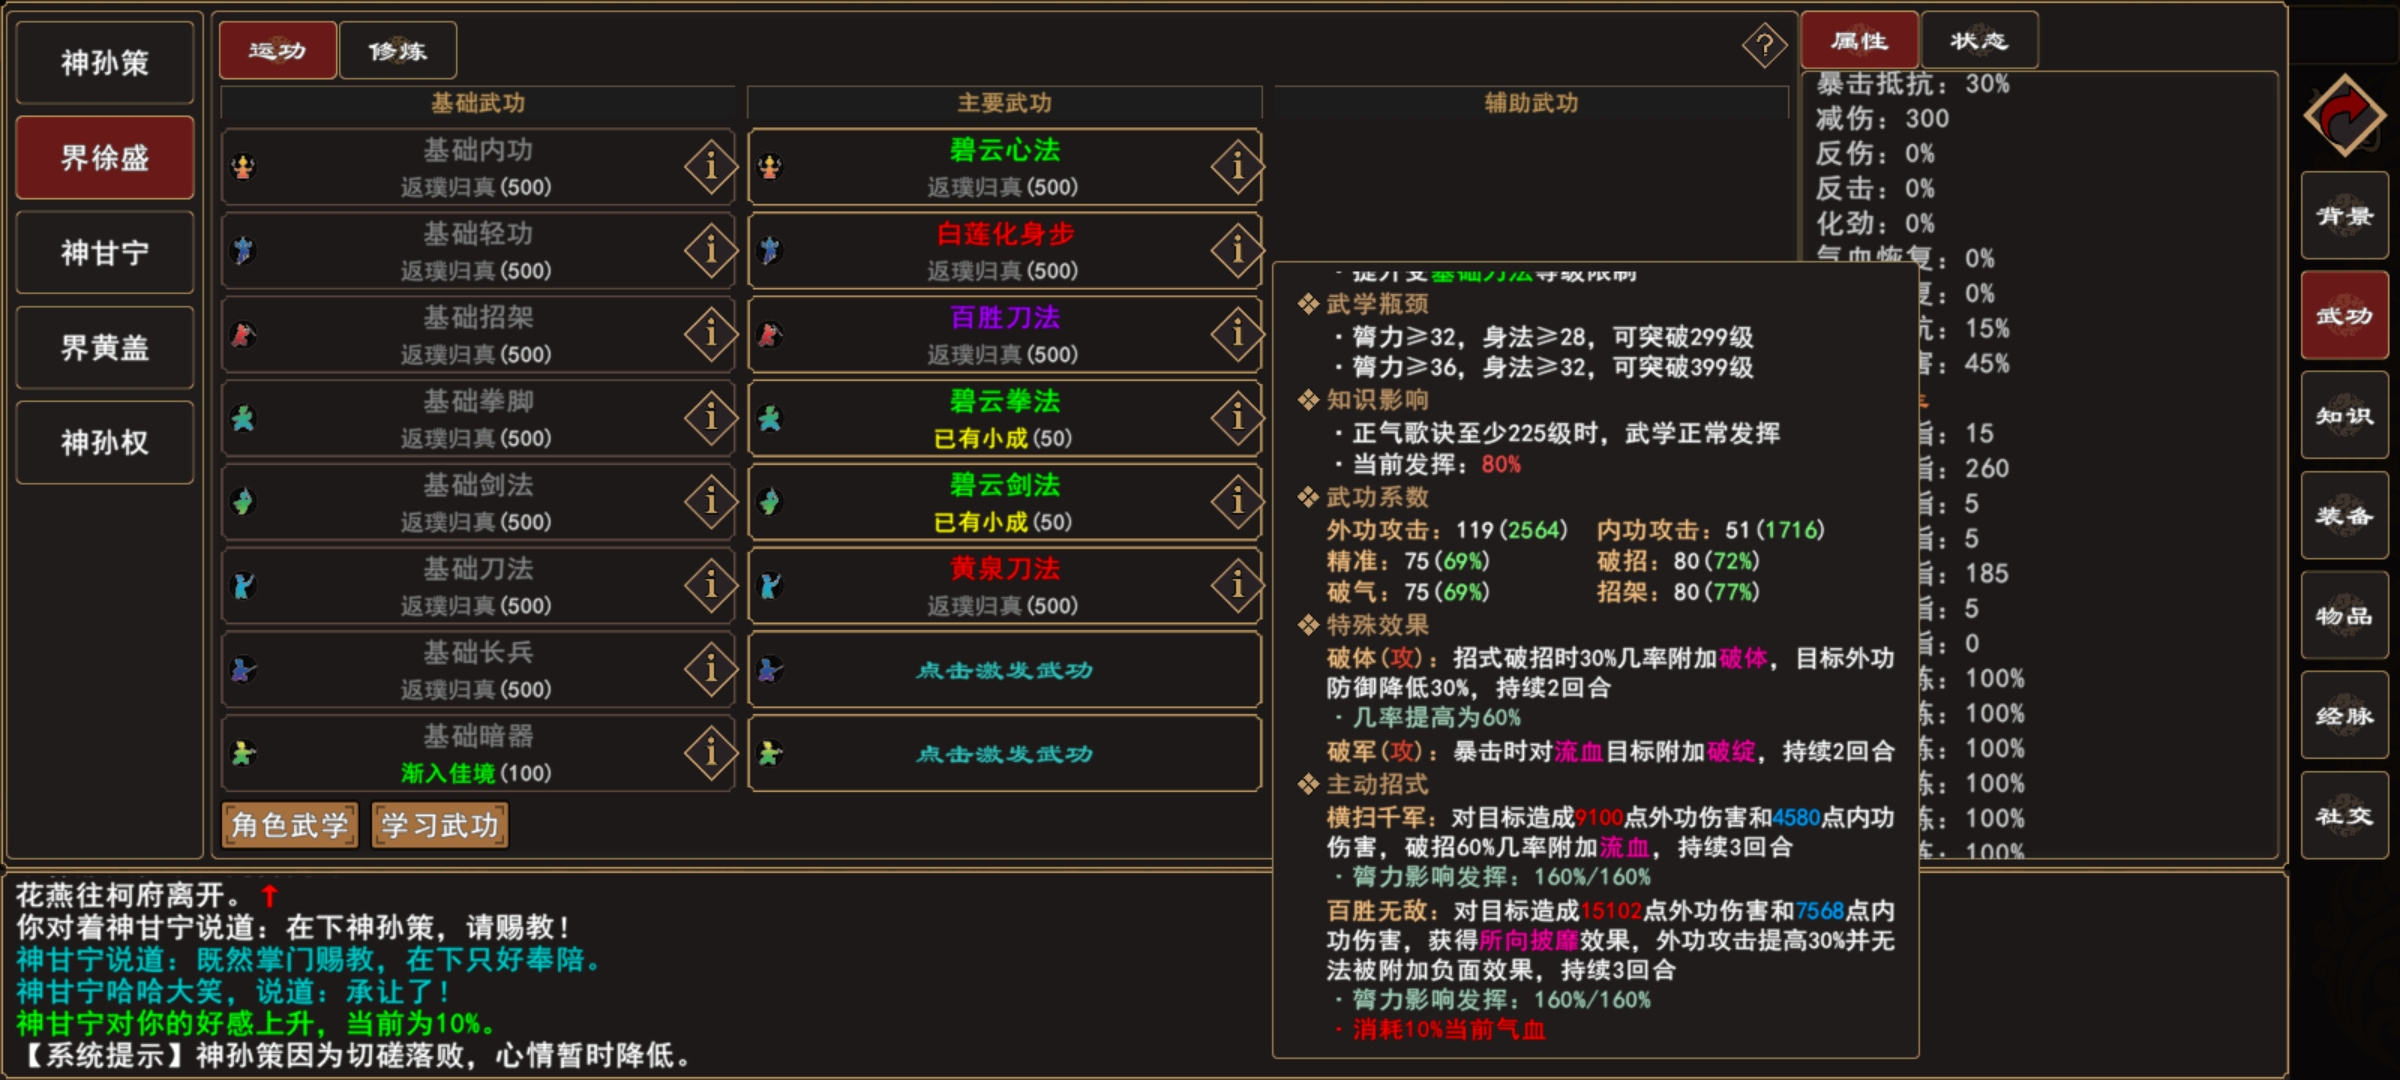Click the 基础内功 figure icon
The width and height of the screenshot is (2400, 1080).
[x=243, y=167]
